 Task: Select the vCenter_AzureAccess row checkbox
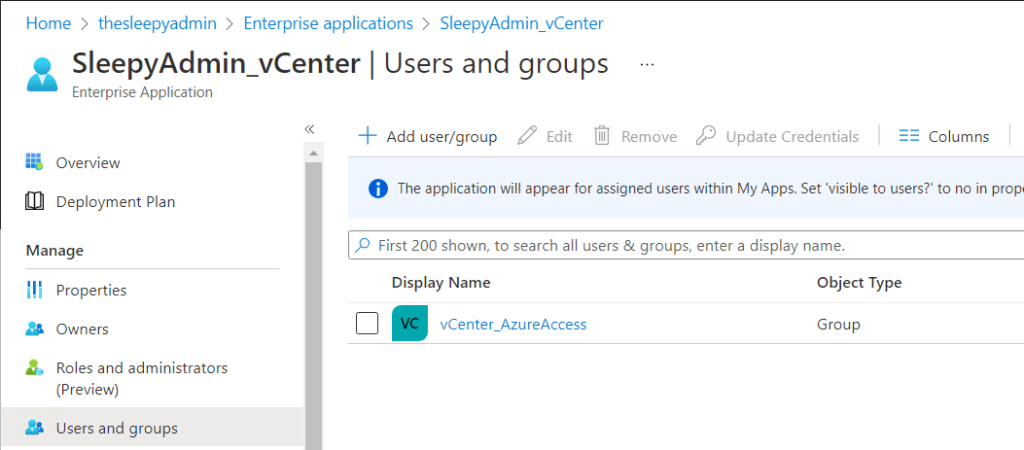click(367, 324)
